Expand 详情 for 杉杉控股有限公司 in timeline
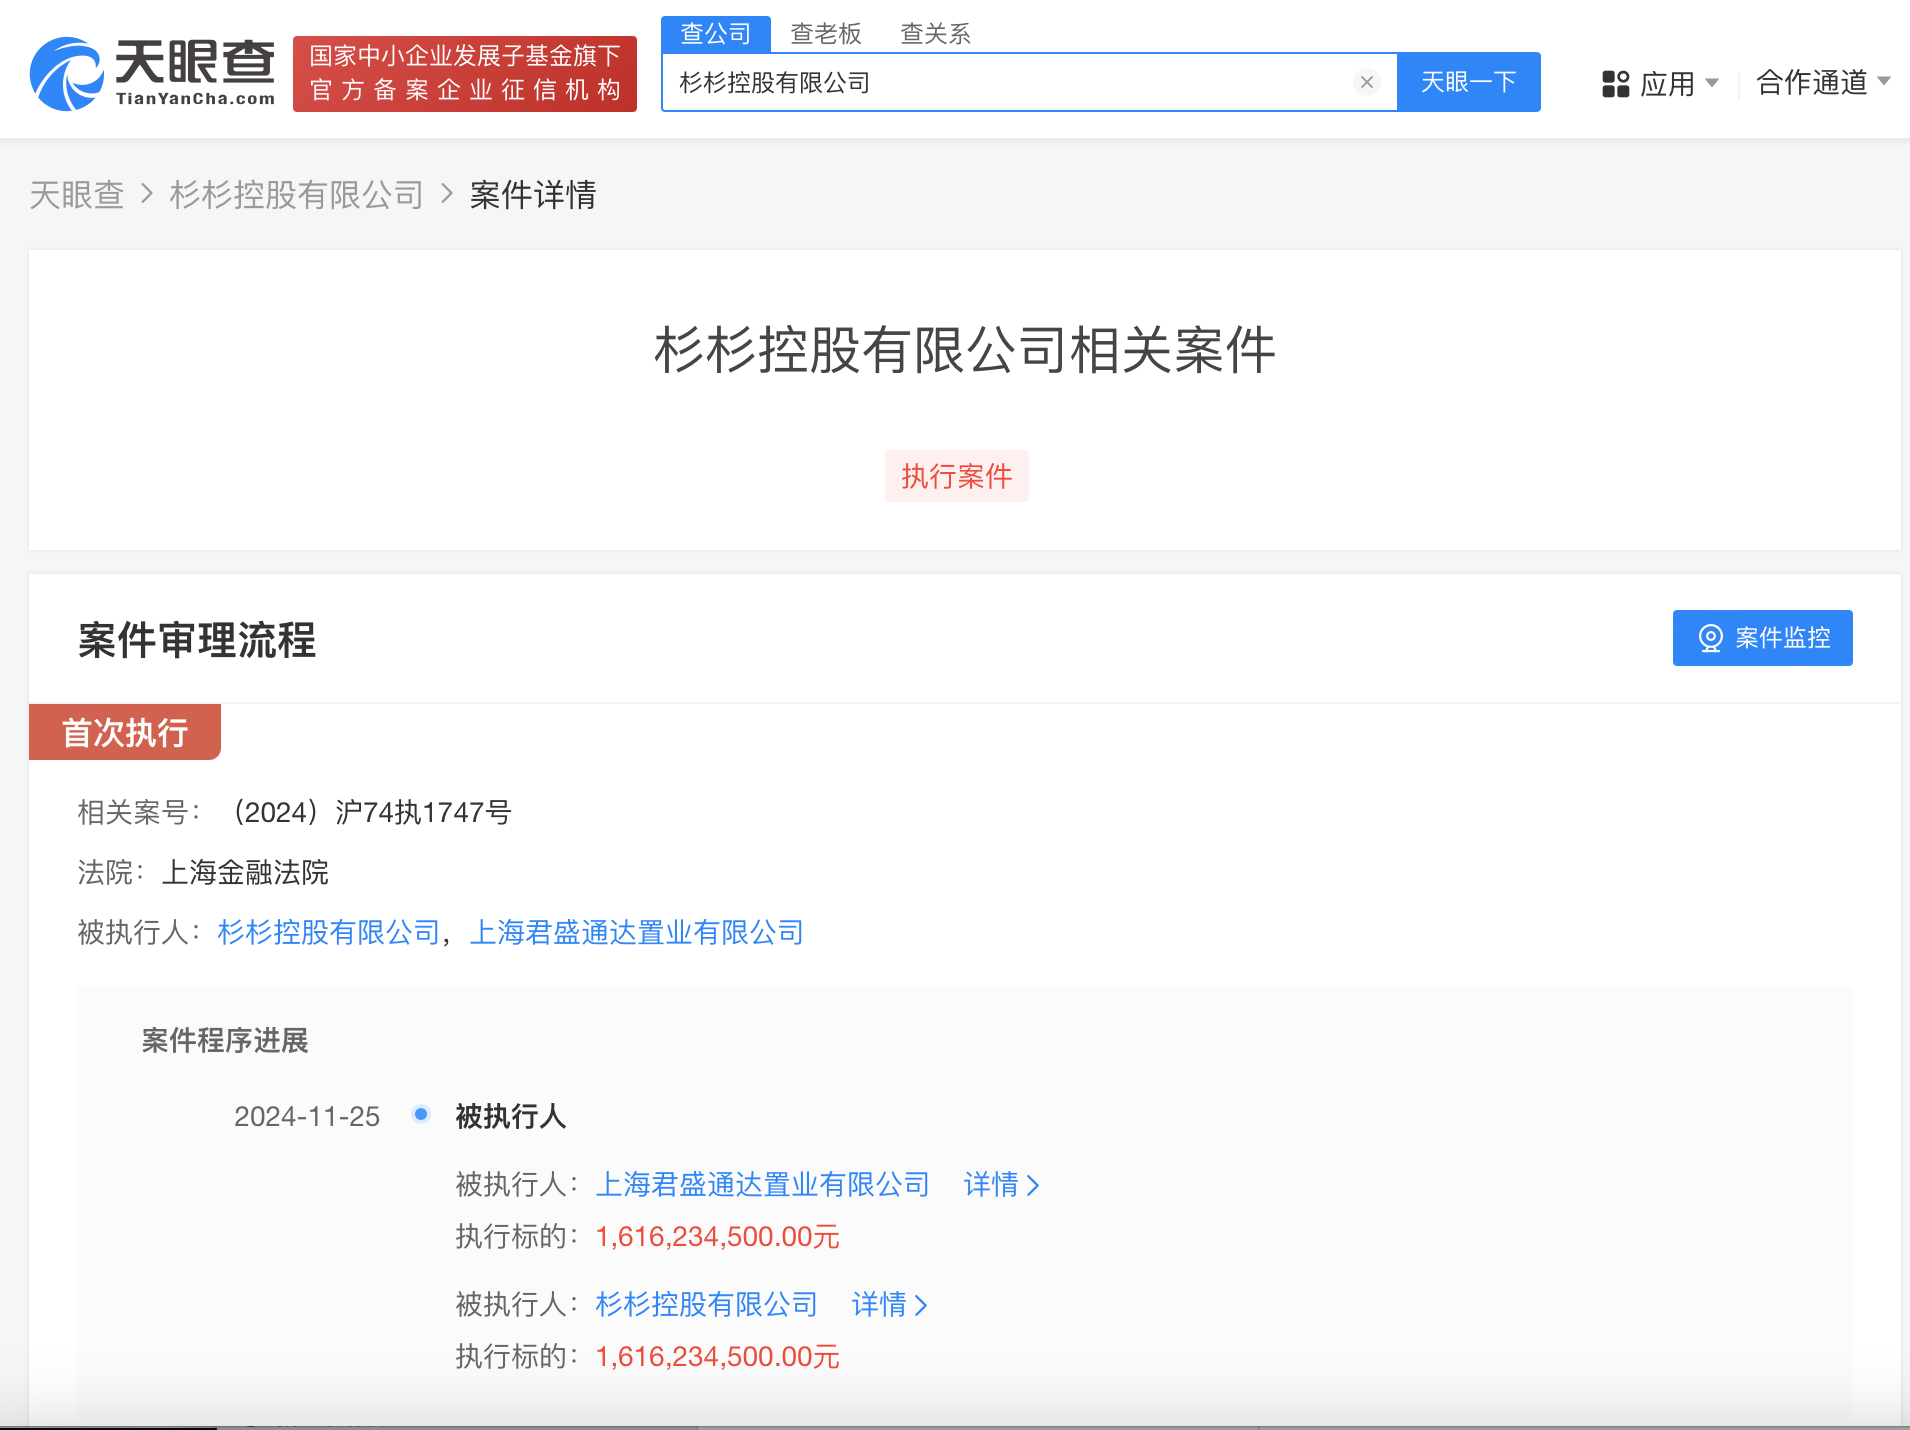This screenshot has width=1910, height=1430. click(x=889, y=1305)
